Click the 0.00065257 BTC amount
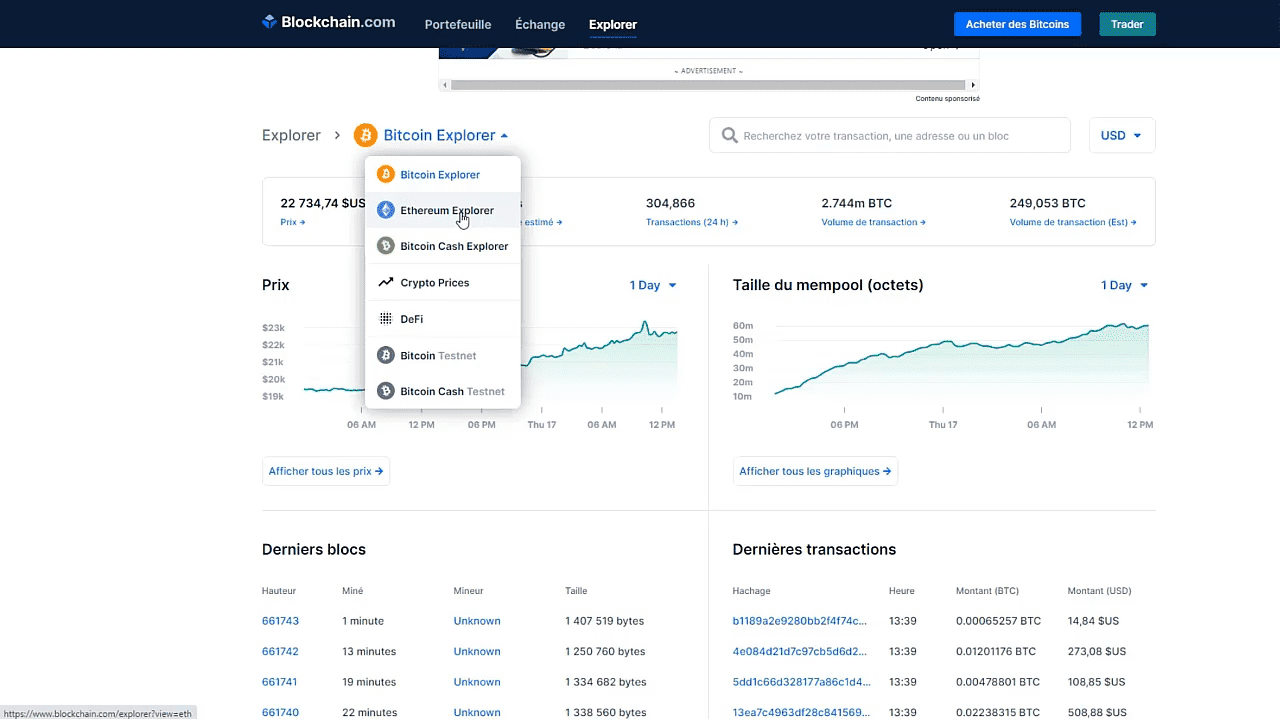The width and height of the screenshot is (1280, 720). 998,621
